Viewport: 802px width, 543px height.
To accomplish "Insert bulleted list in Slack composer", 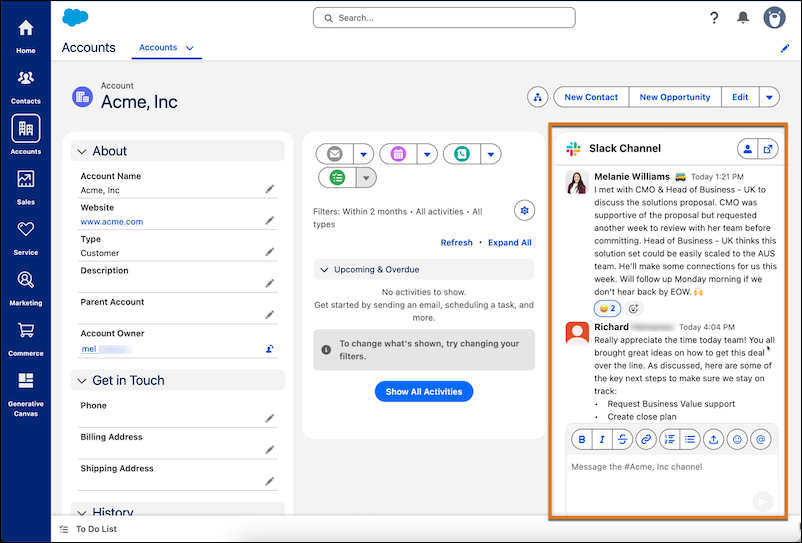I will 690,439.
